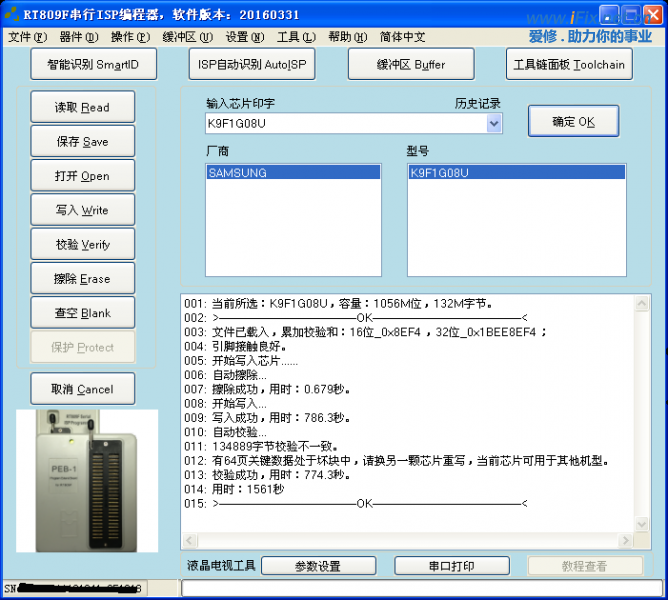Click the 校验 Verify button
This screenshot has height=600, width=668.
pos(83,245)
